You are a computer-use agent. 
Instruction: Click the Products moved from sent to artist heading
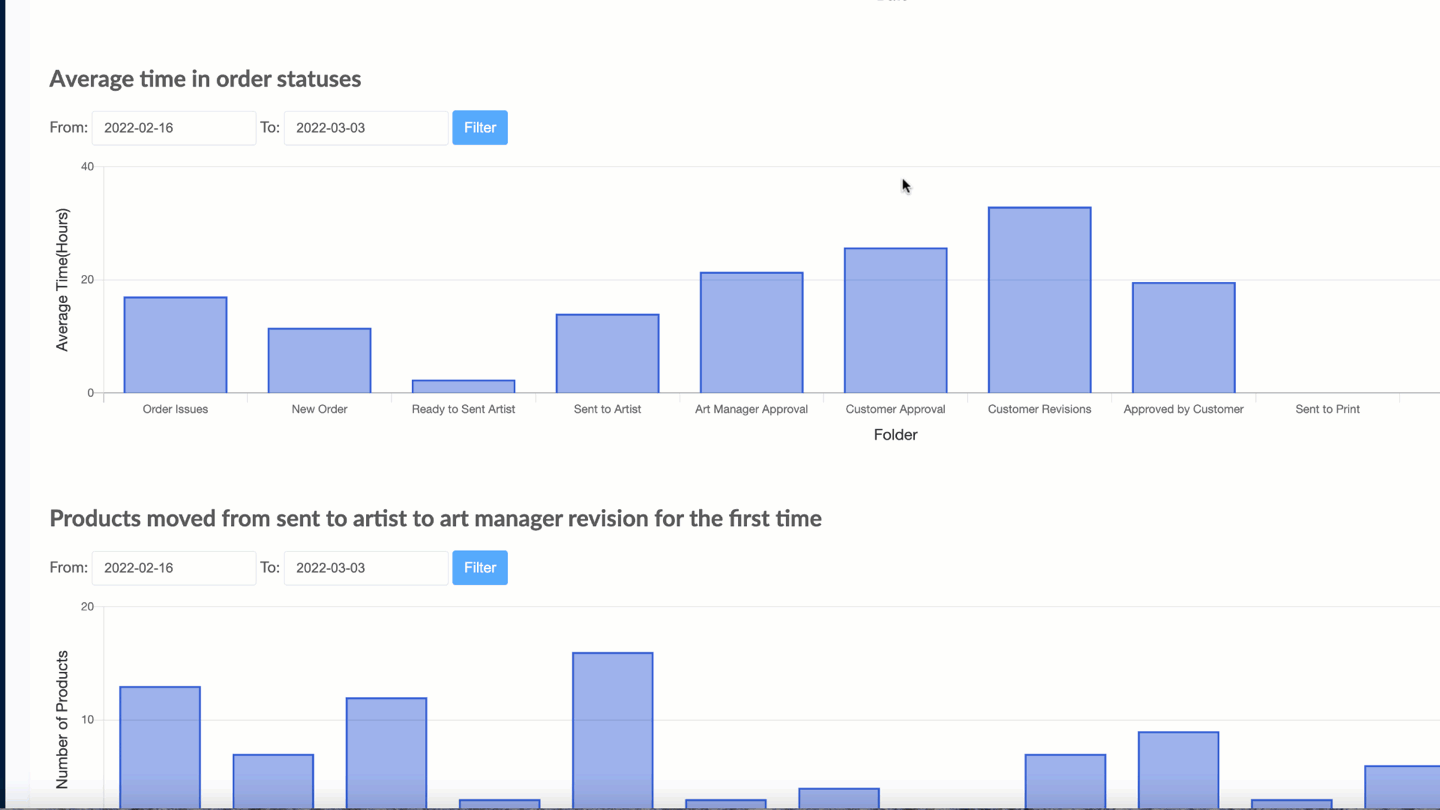435,519
